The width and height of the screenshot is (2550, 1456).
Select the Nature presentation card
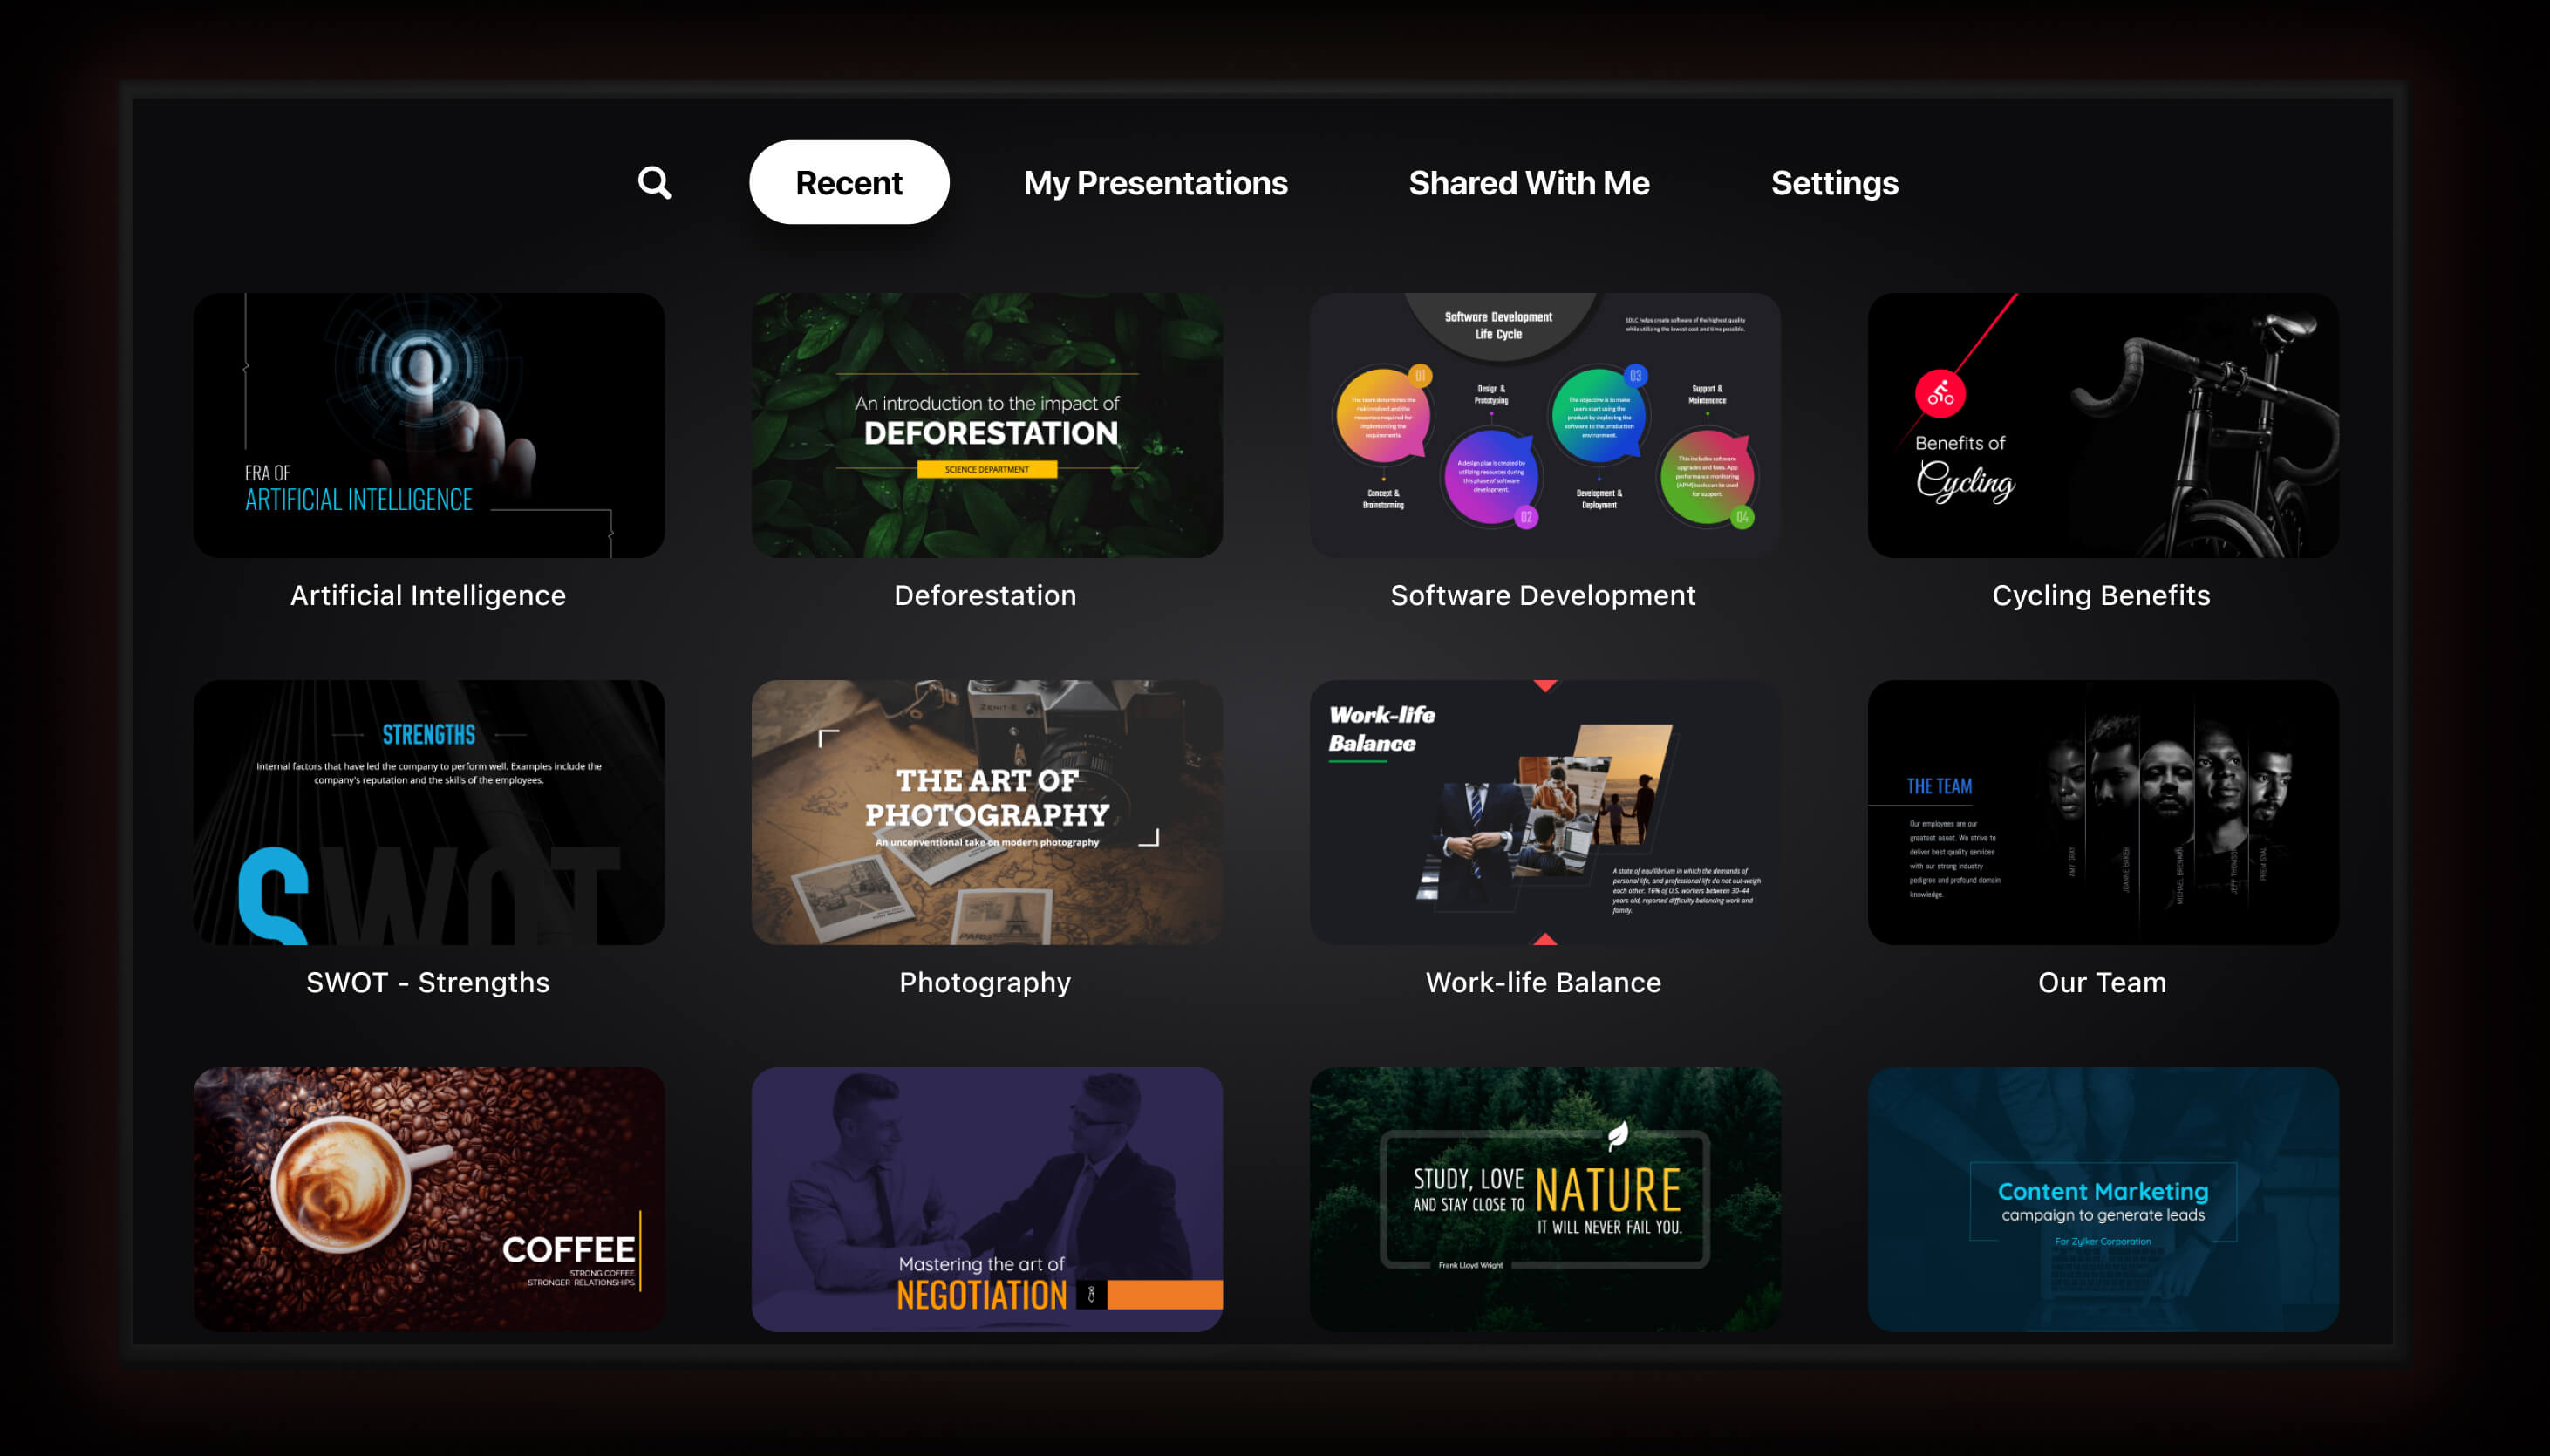tap(1543, 1199)
